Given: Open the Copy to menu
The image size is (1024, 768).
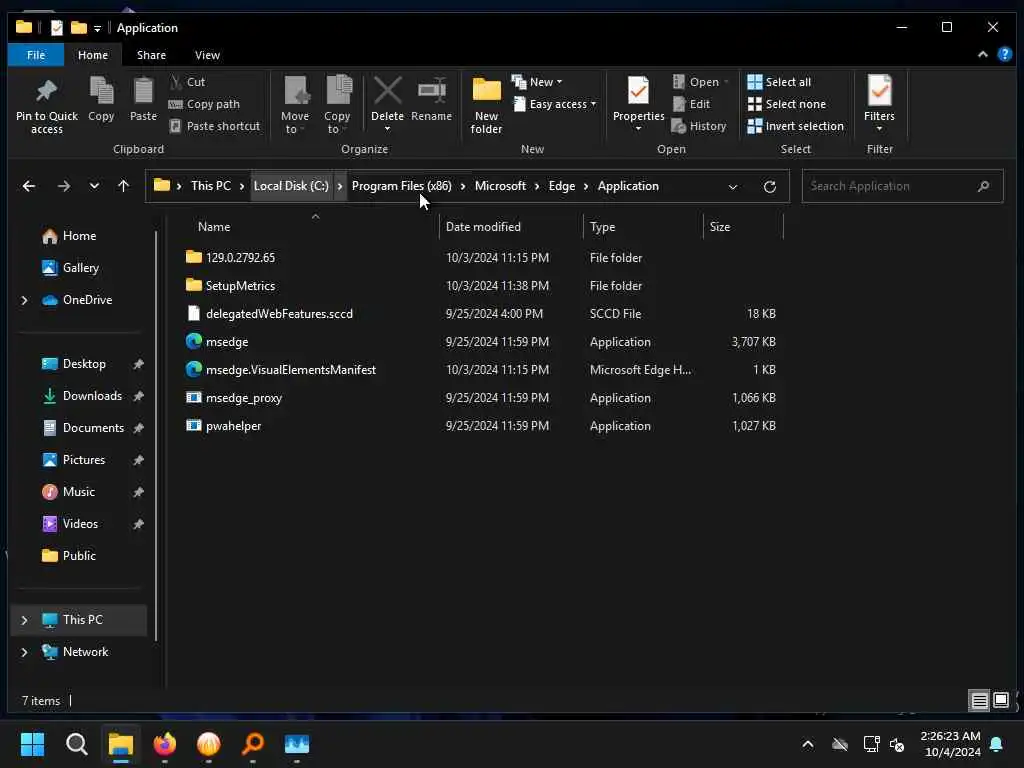Looking at the screenshot, I should pyautogui.click(x=337, y=104).
